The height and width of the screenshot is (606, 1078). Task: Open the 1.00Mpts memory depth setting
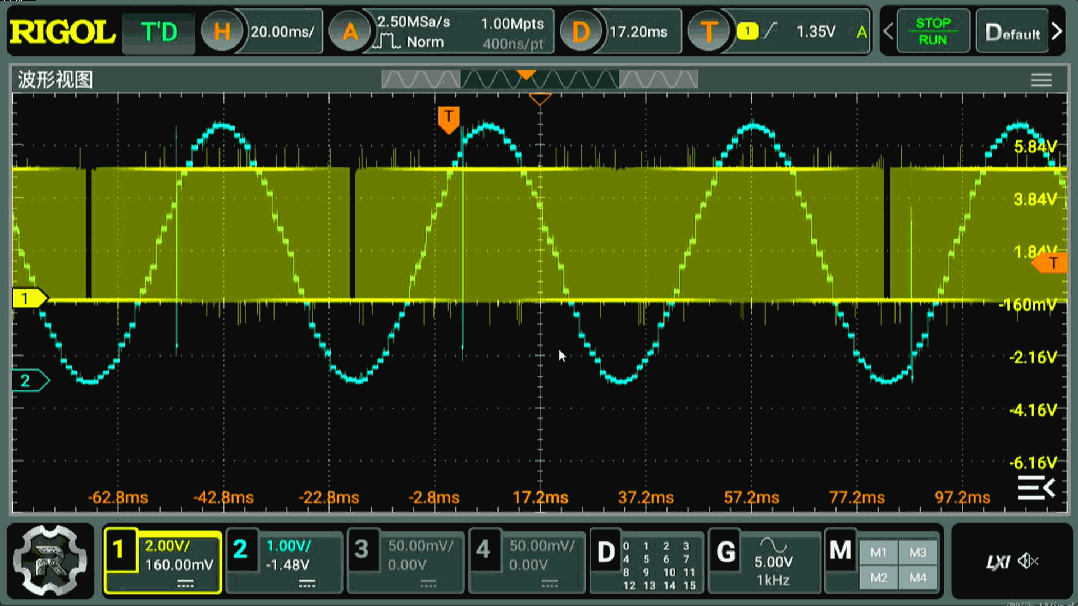pyautogui.click(x=512, y=24)
